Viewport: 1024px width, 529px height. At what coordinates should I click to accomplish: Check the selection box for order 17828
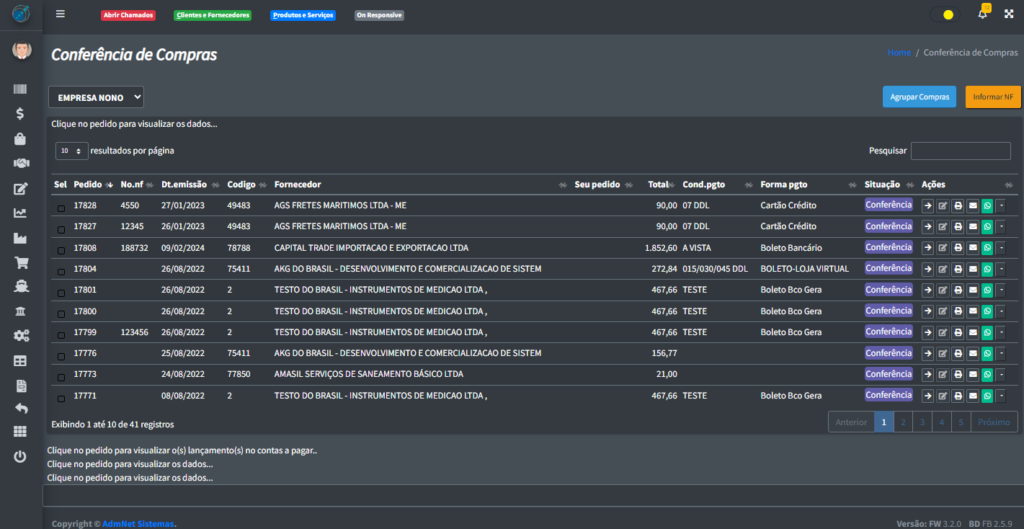coord(61,206)
